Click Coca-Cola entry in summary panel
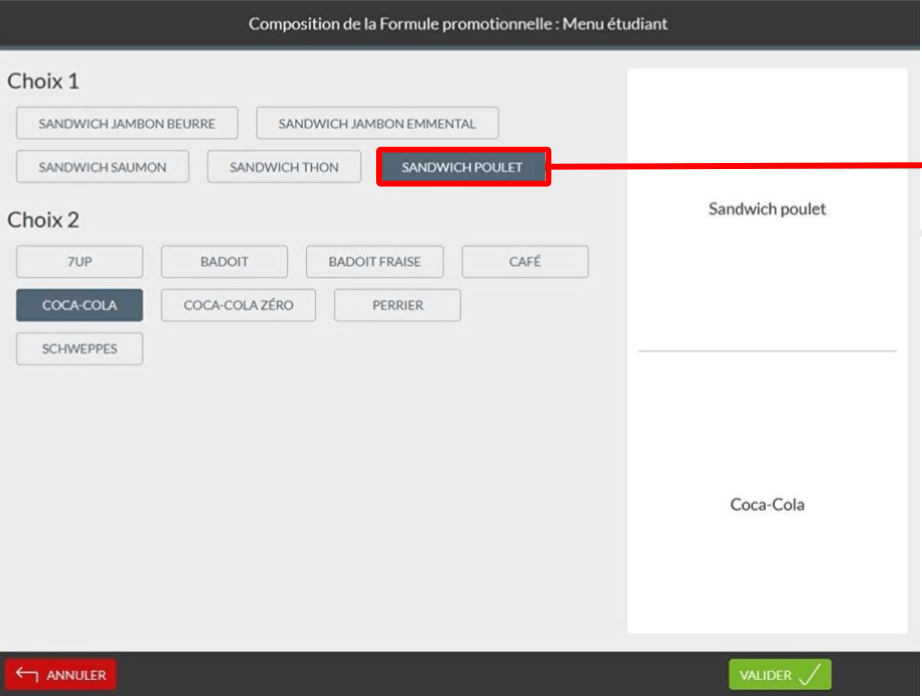The image size is (922, 696). pos(767,504)
